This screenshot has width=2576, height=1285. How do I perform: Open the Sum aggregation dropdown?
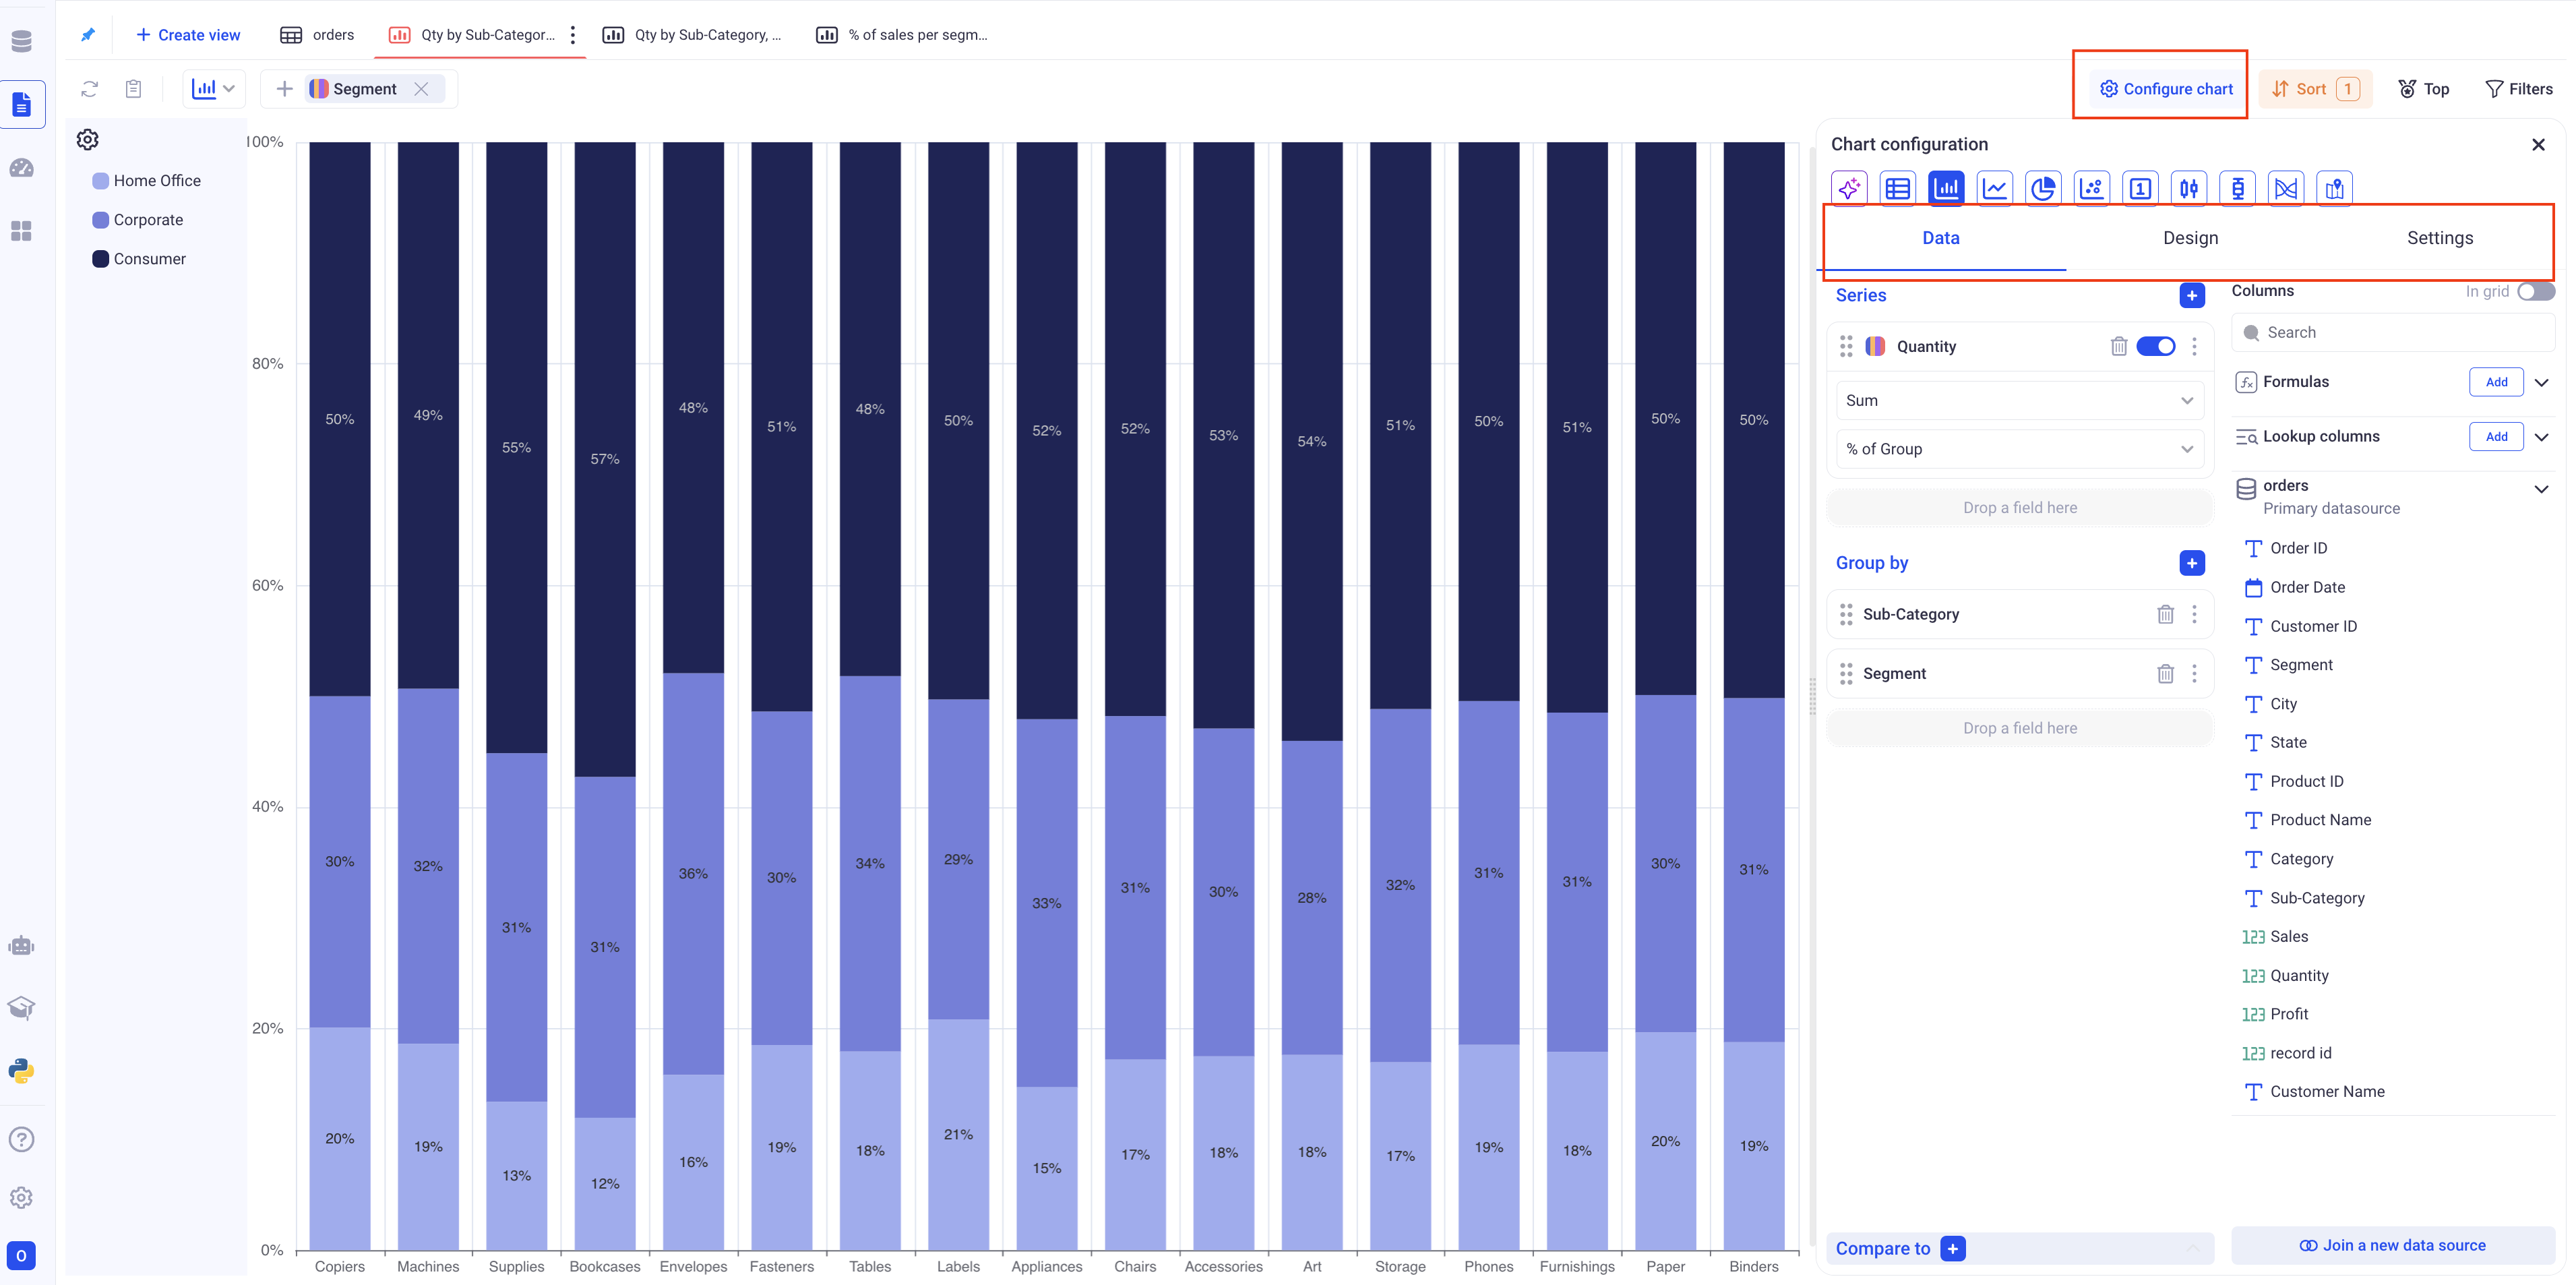(2019, 400)
